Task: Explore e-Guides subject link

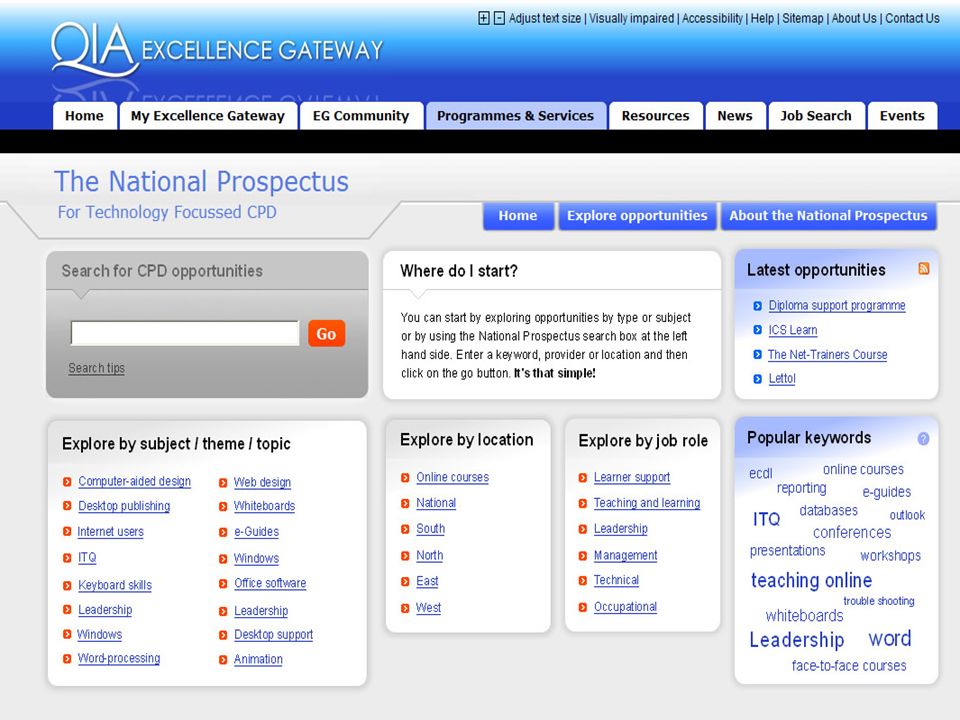Action: [257, 532]
